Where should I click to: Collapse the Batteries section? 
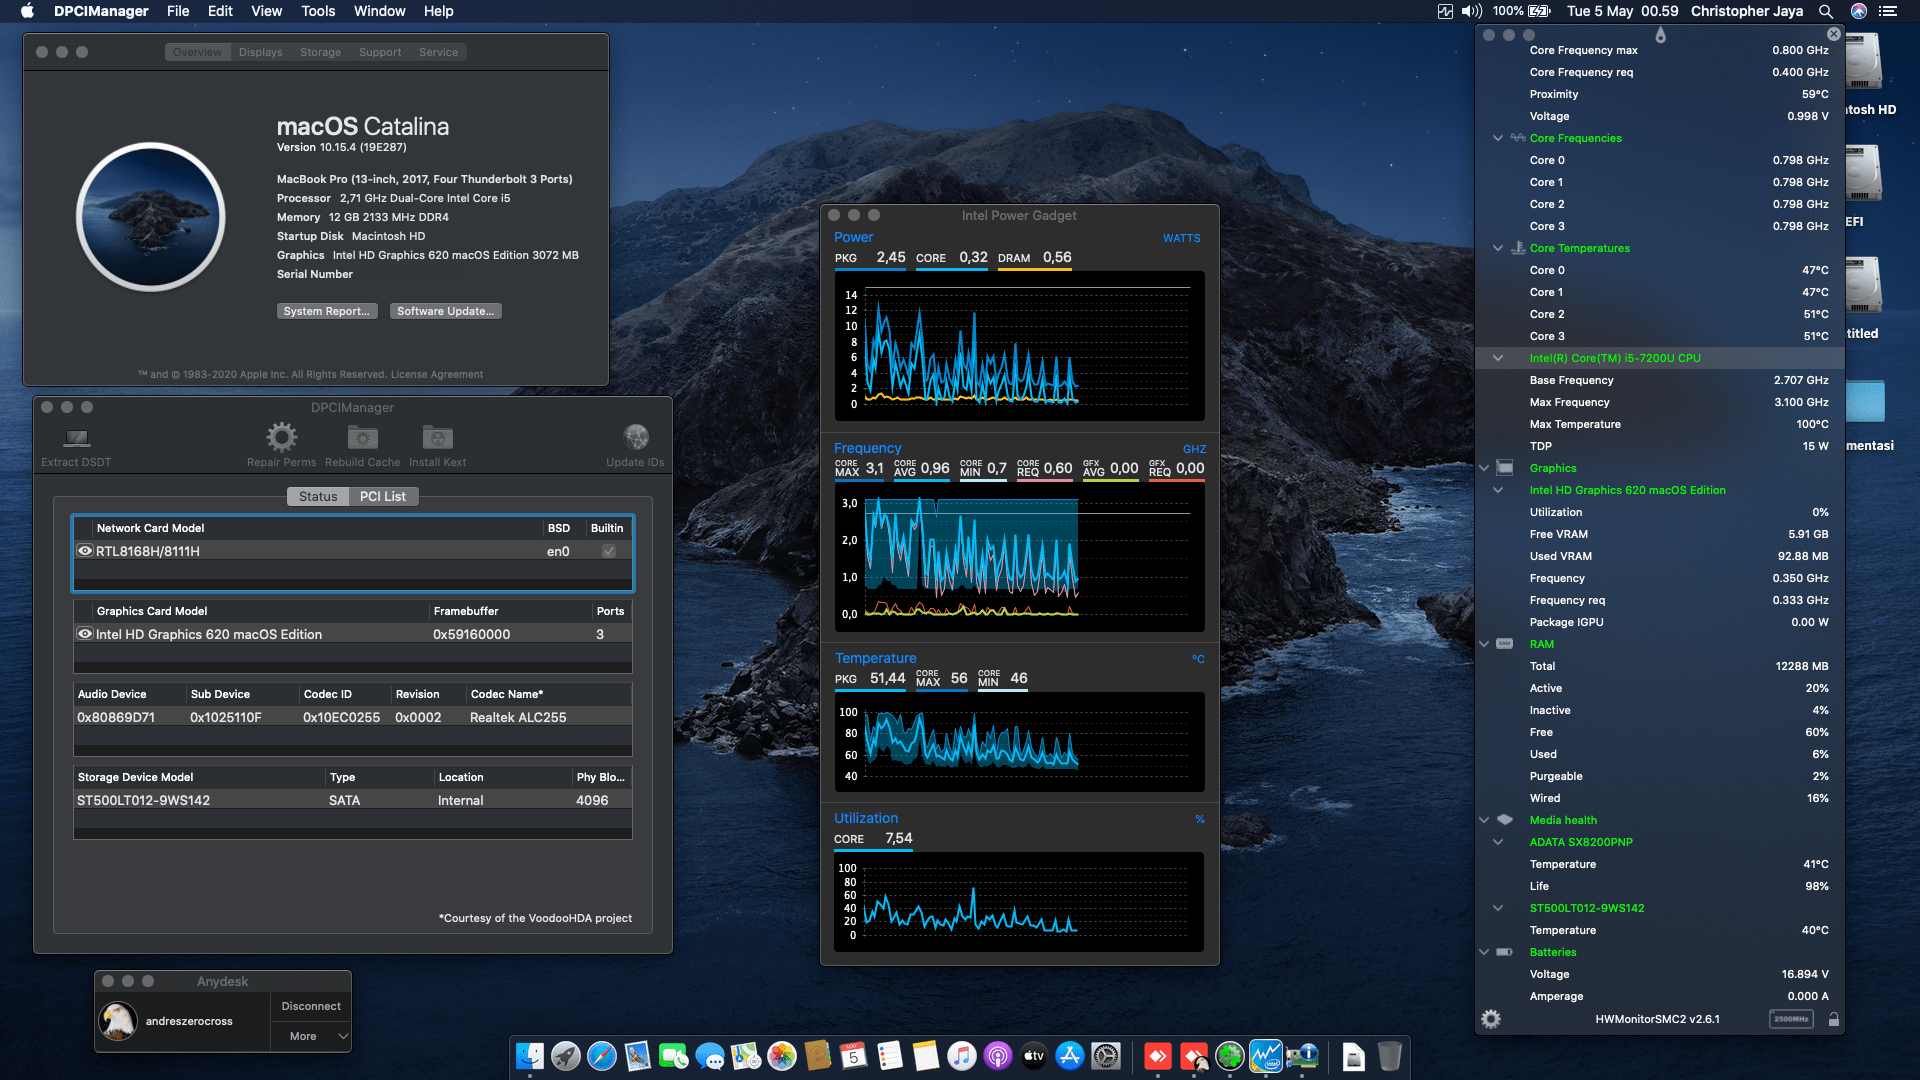tap(1485, 952)
